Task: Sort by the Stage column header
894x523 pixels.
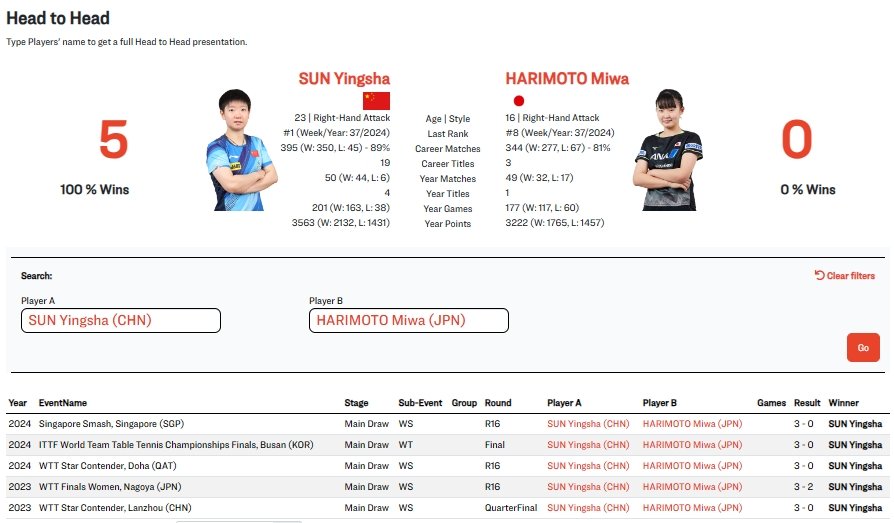Action: [356, 403]
